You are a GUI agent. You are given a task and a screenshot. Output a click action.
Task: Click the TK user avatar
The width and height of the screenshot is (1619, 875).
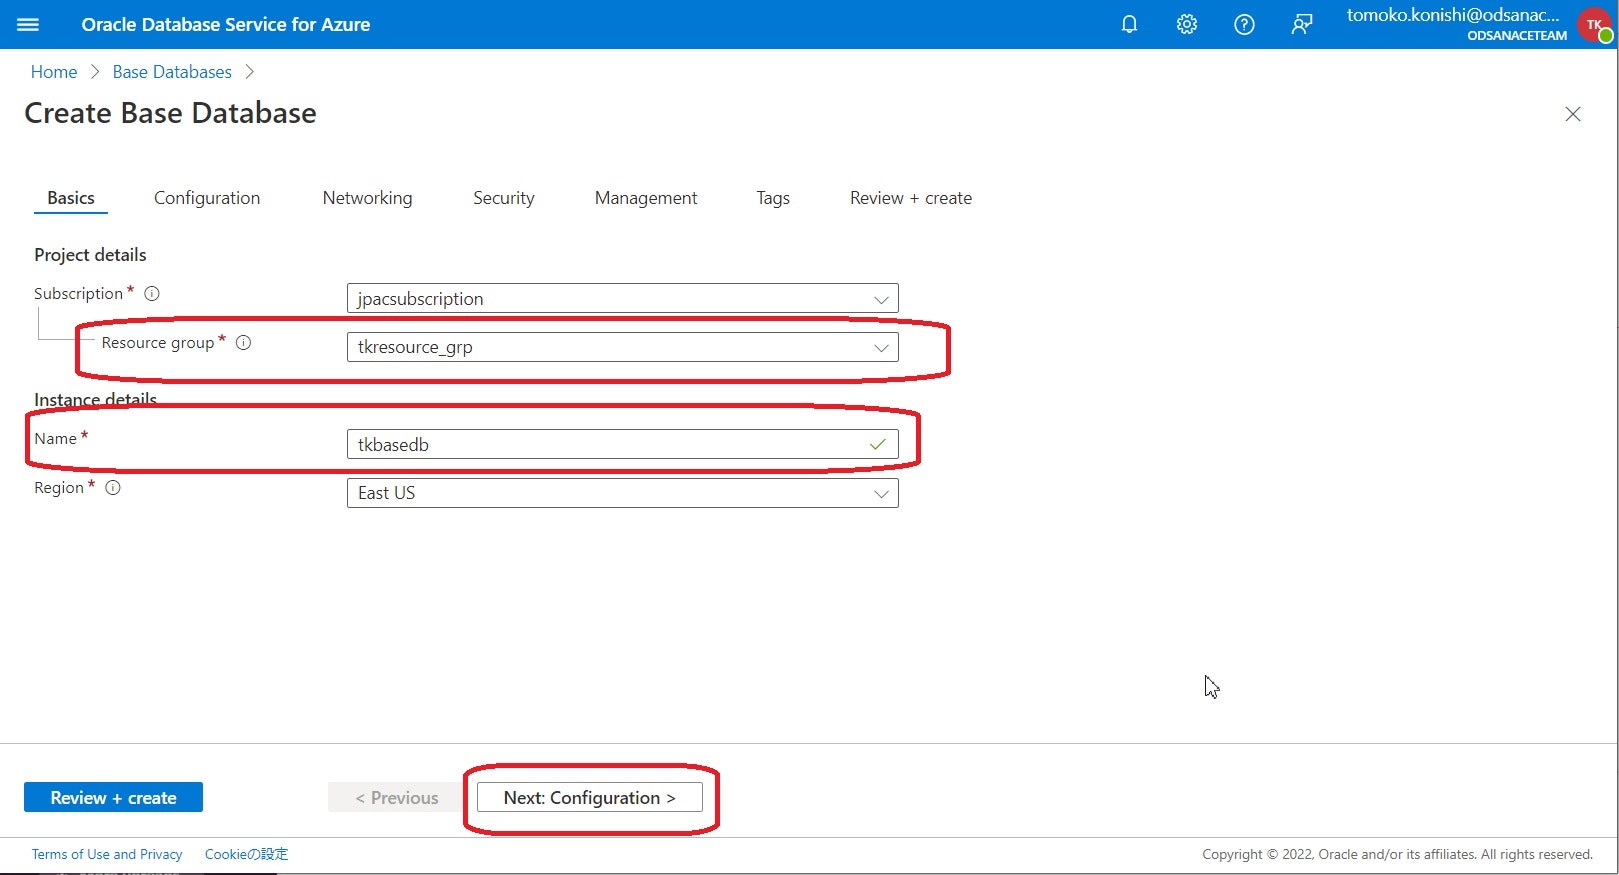click(1595, 25)
